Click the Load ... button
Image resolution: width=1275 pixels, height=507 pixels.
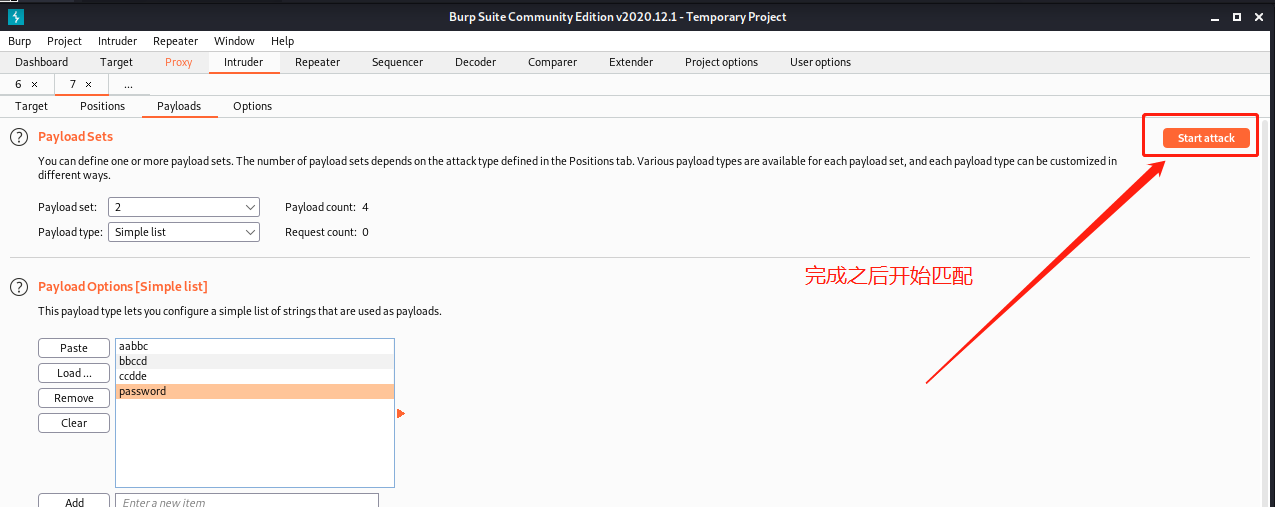pos(74,373)
